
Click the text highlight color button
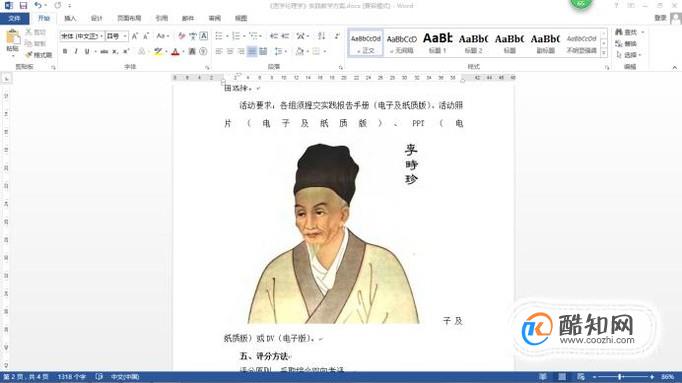coord(158,52)
